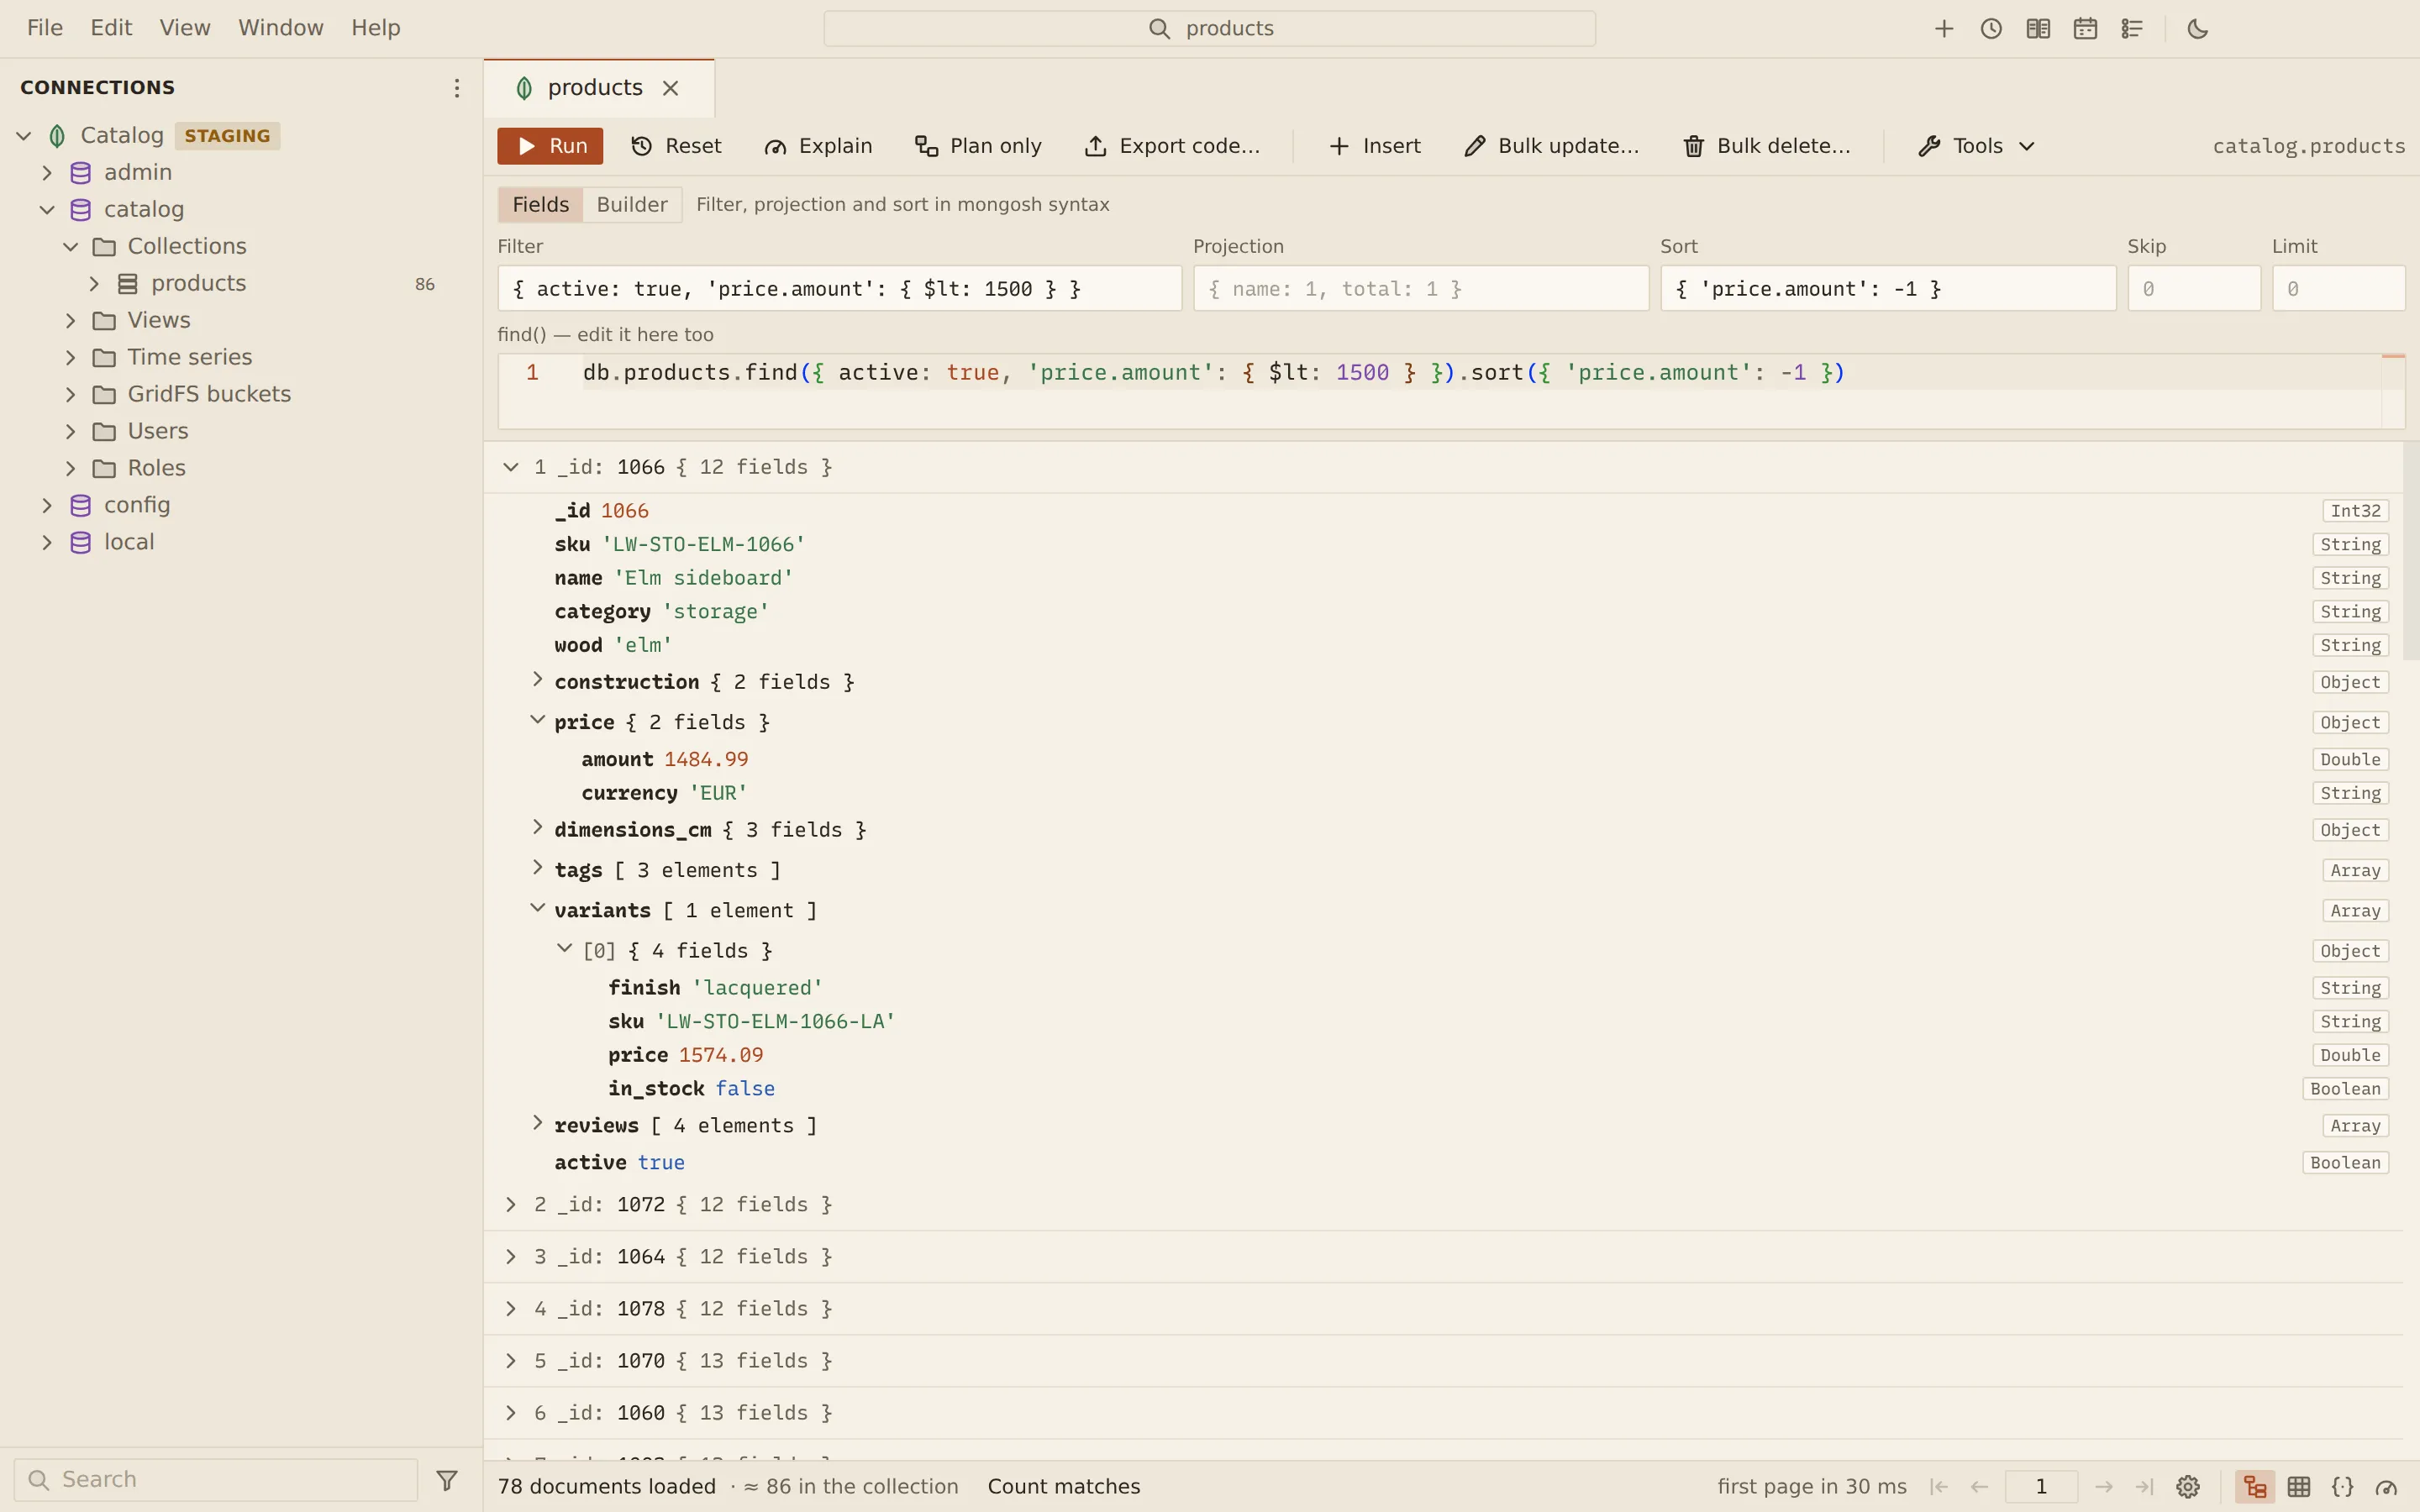Open Bulk update dialog

[x=1551, y=146]
